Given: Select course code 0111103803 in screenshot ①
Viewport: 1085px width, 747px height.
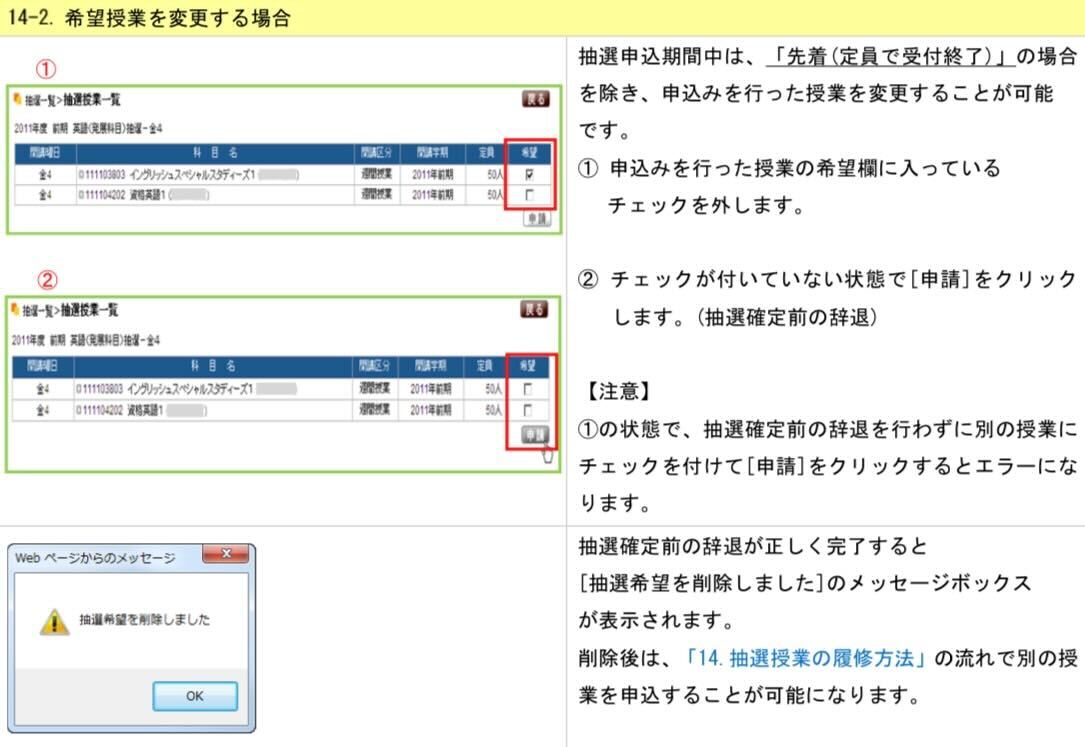Looking at the screenshot, I should (x=102, y=175).
